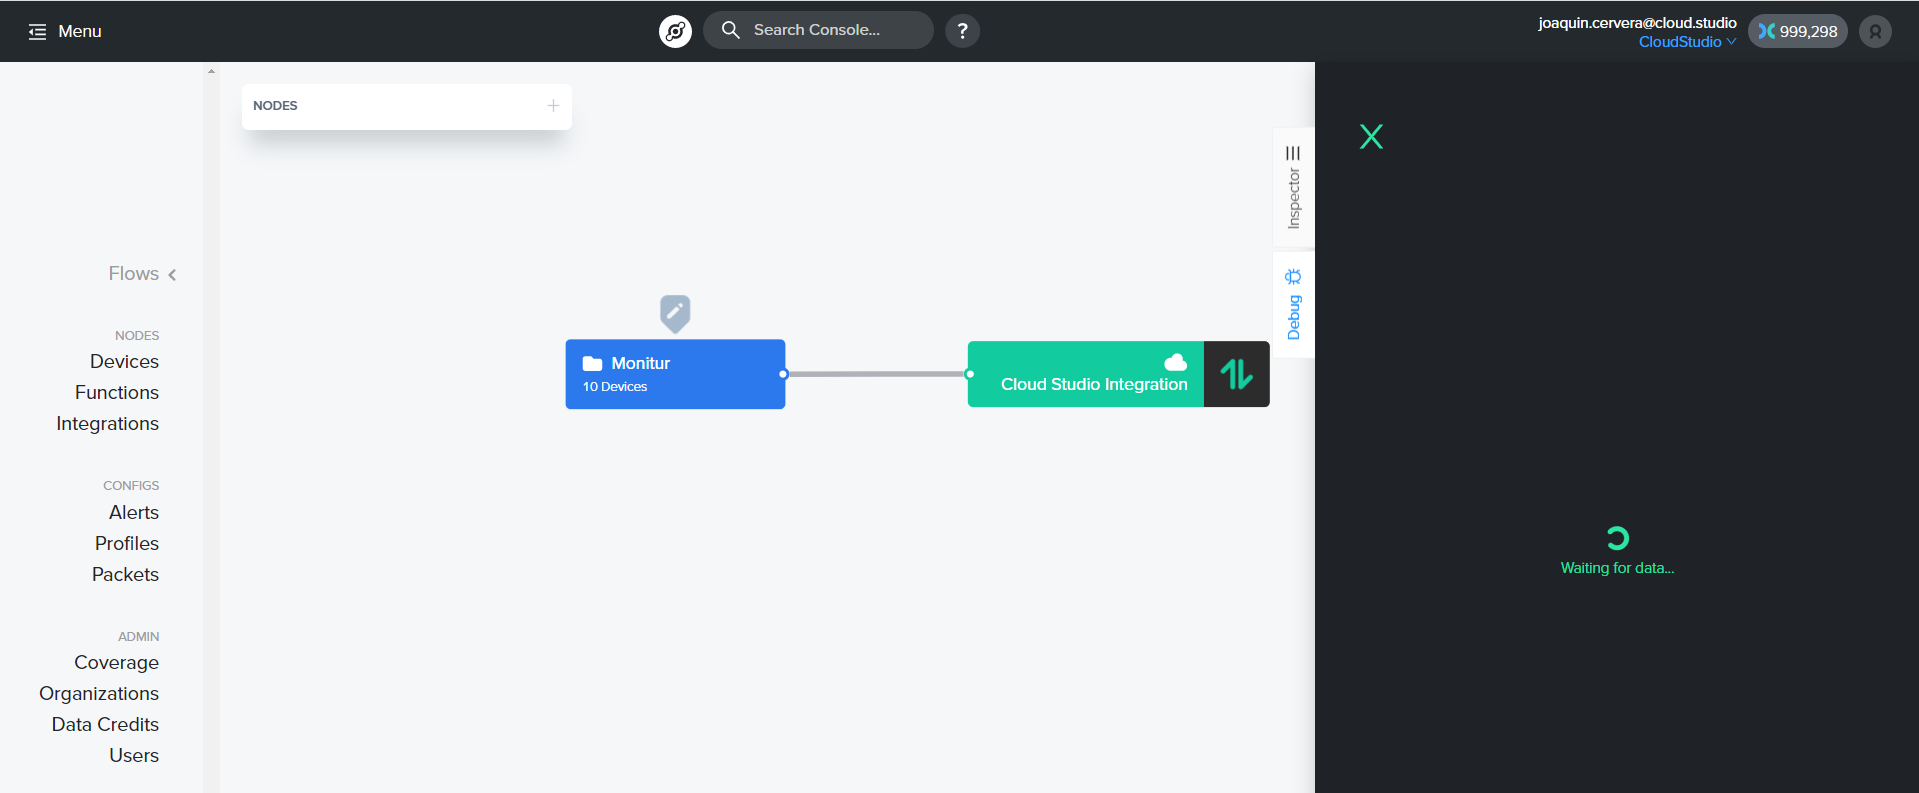
Task: Open the CloudStudio organization dropdown
Action: [x=1686, y=42]
